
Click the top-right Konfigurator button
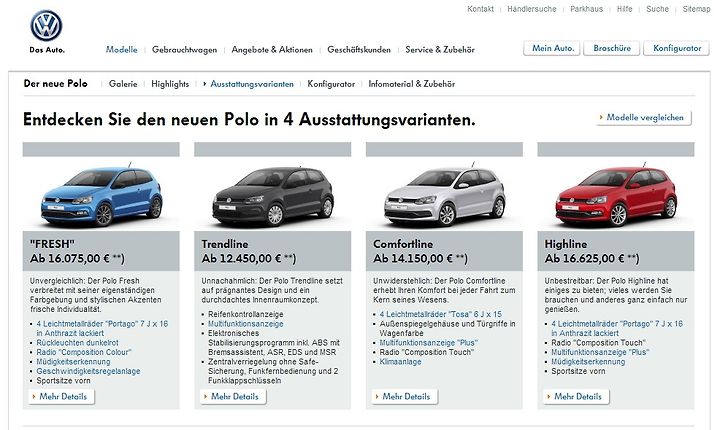pyautogui.click(x=676, y=48)
